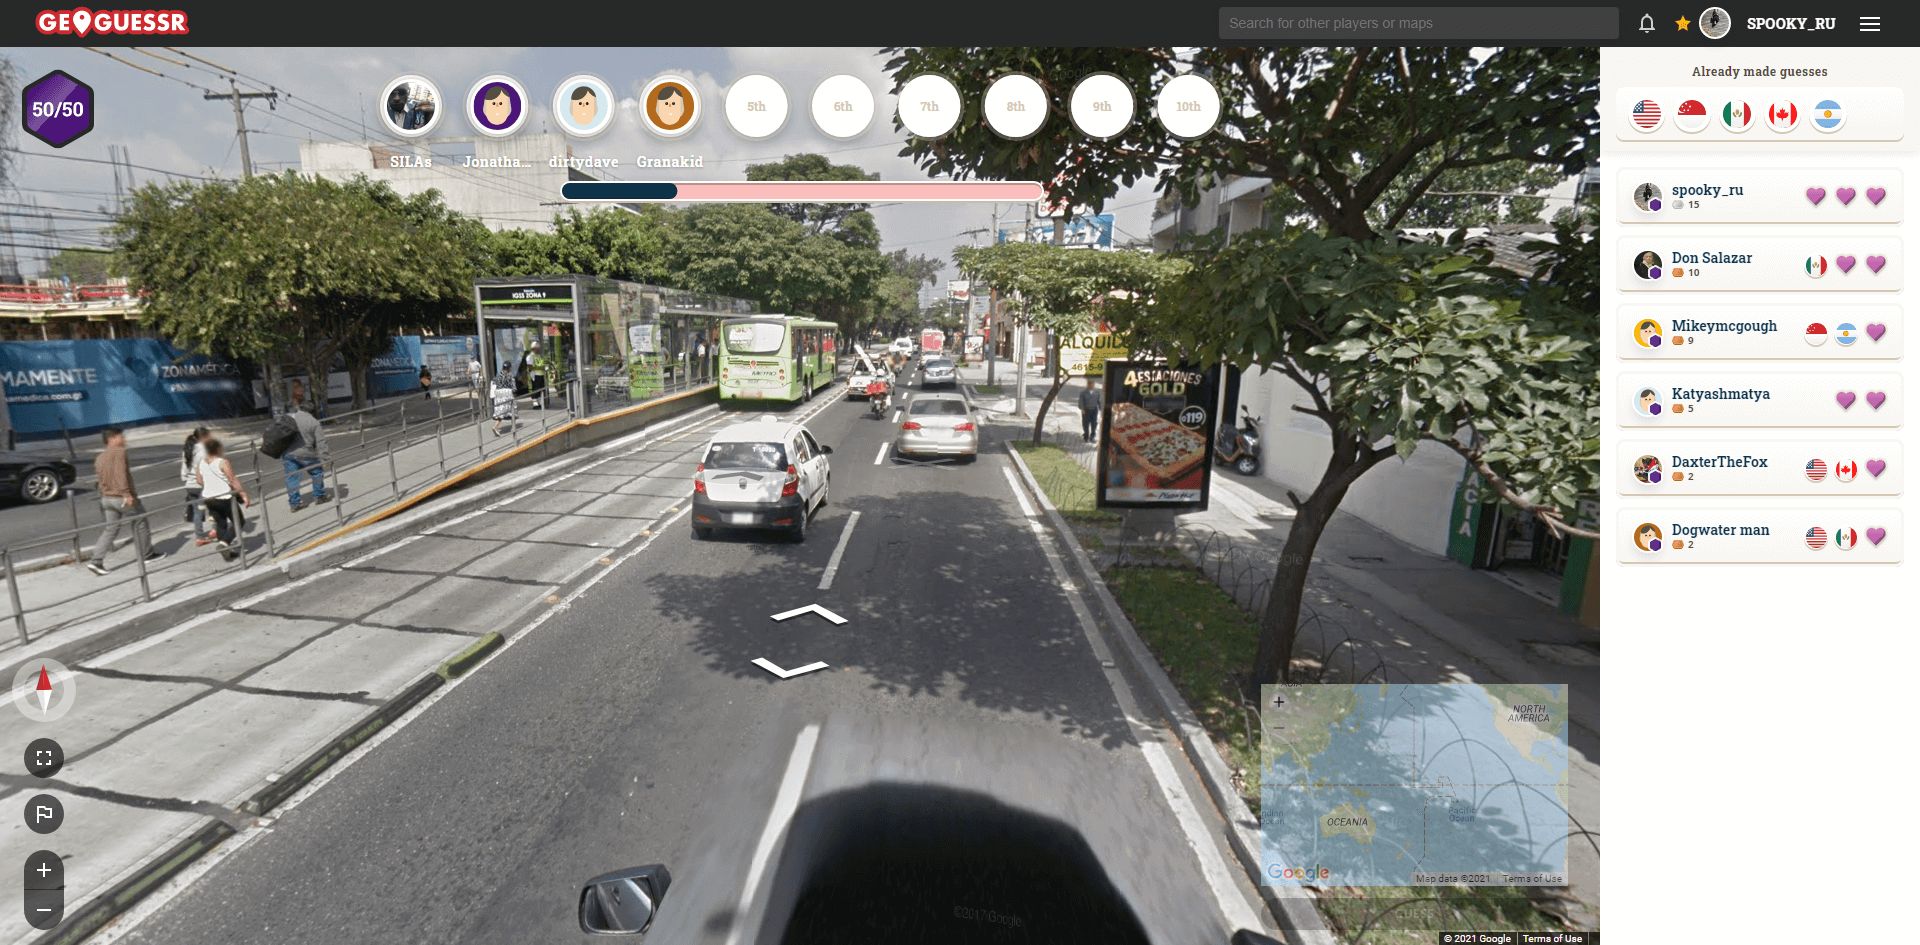Select Katyashmatya player row
1920x945 pixels.
pos(1759,400)
